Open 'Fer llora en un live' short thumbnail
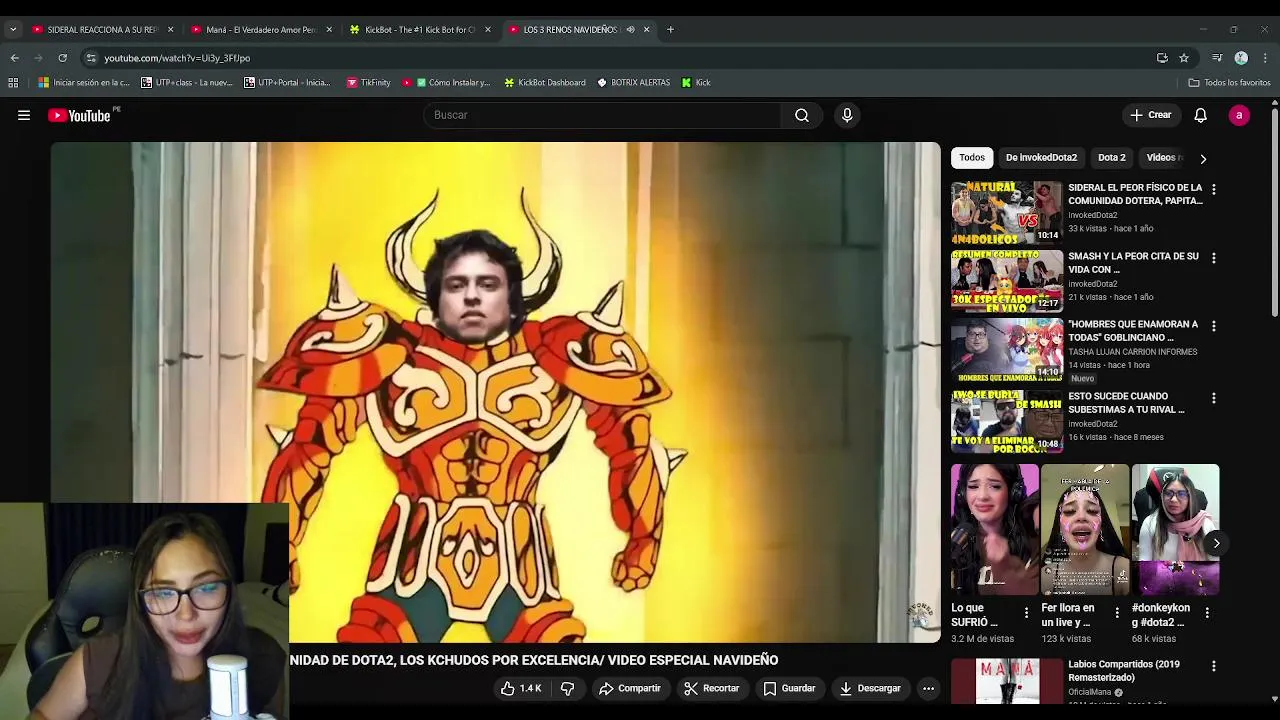1280x720 pixels. (1084, 529)
